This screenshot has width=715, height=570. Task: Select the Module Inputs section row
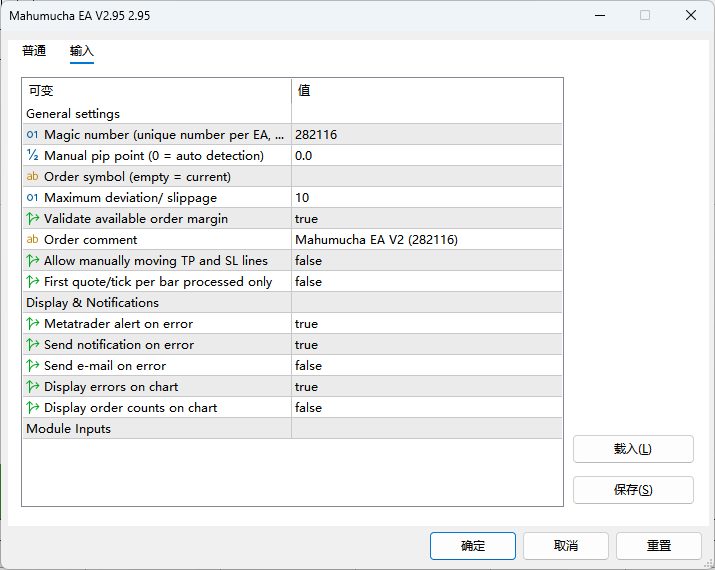click(x=292, y=428)
